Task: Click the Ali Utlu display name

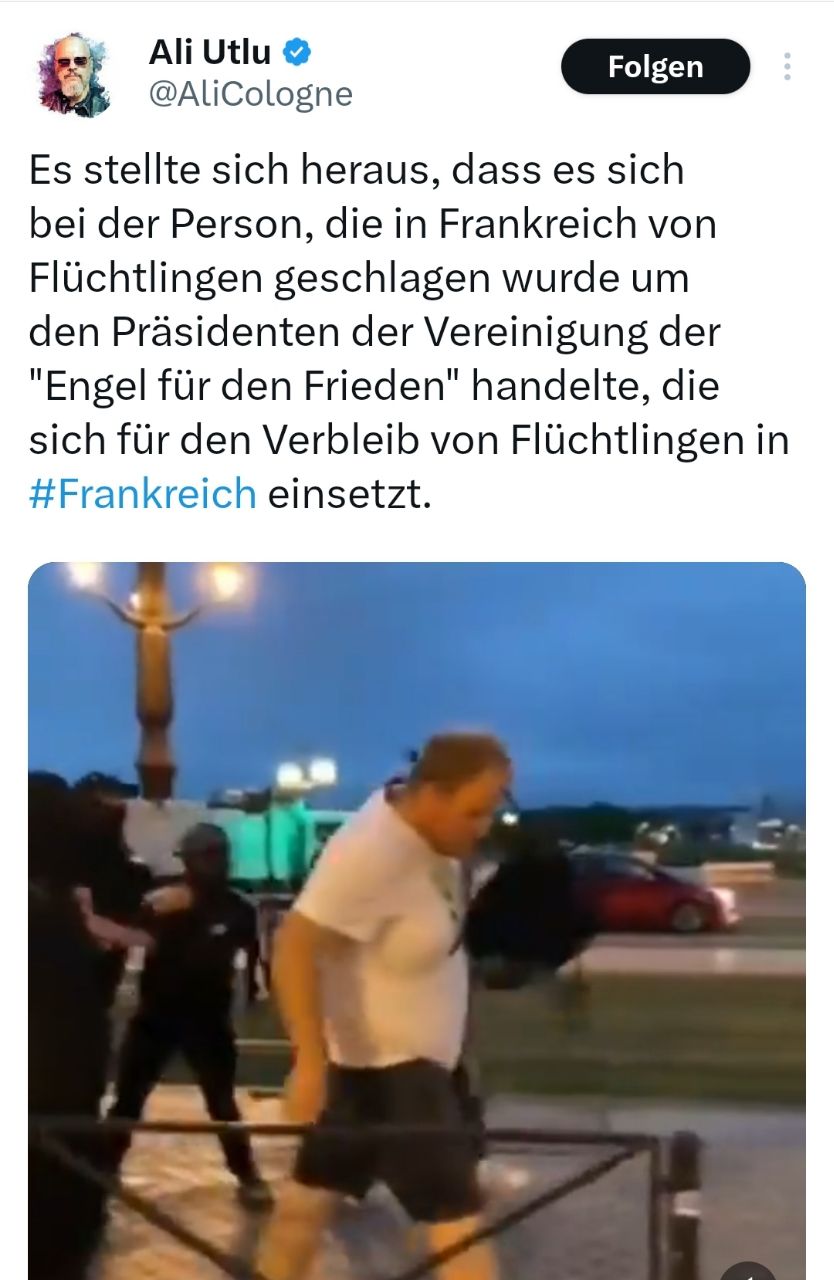Action: pyautogui.click(x=210, y=52)
